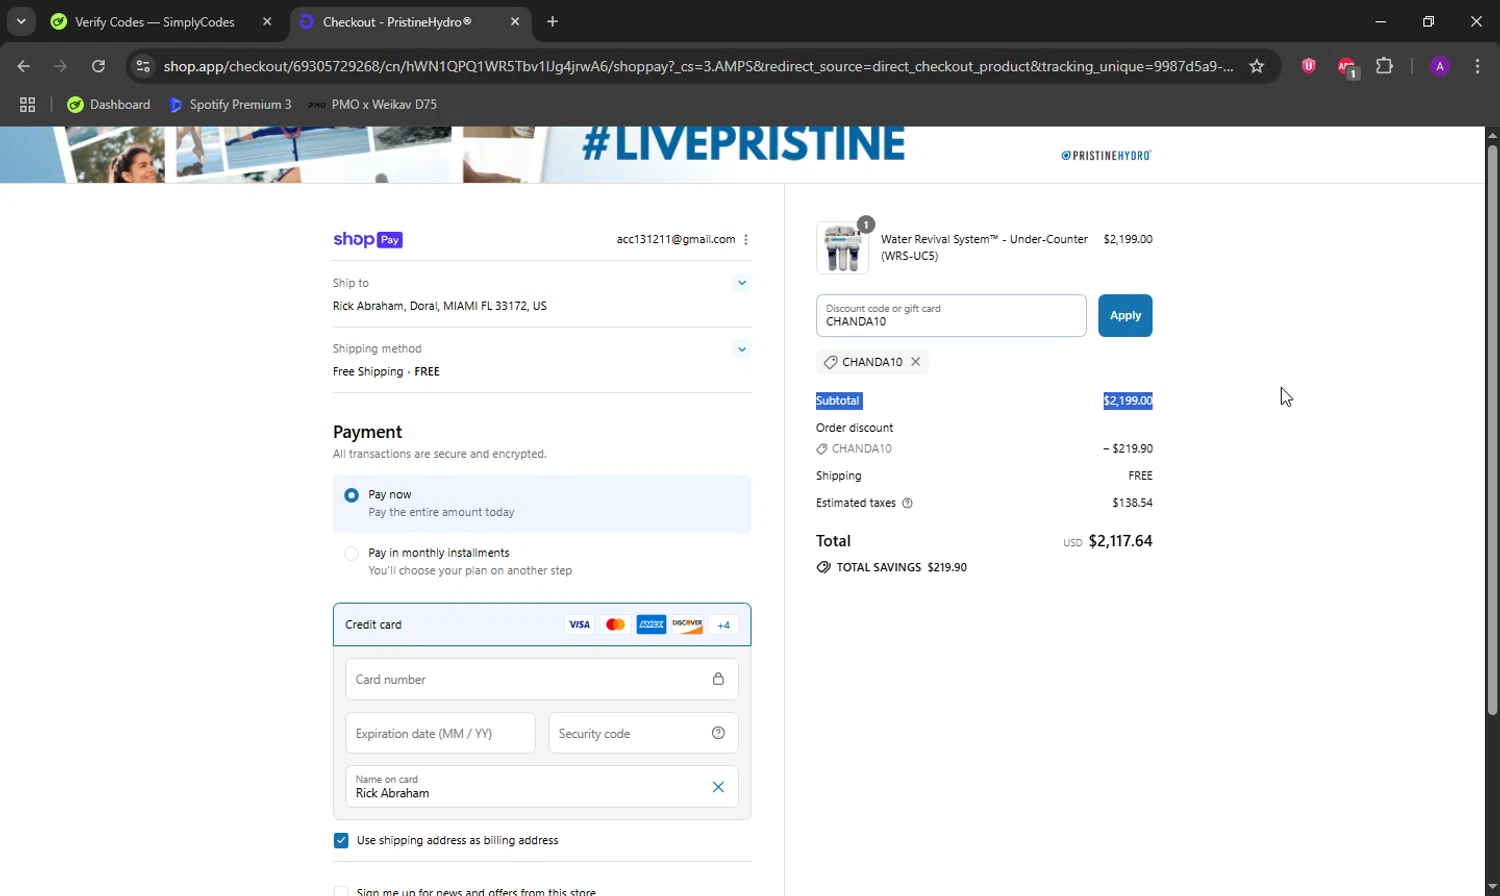Restore down the browser window
This screenshot has height=896, width=1500.
coord(1428,21)
